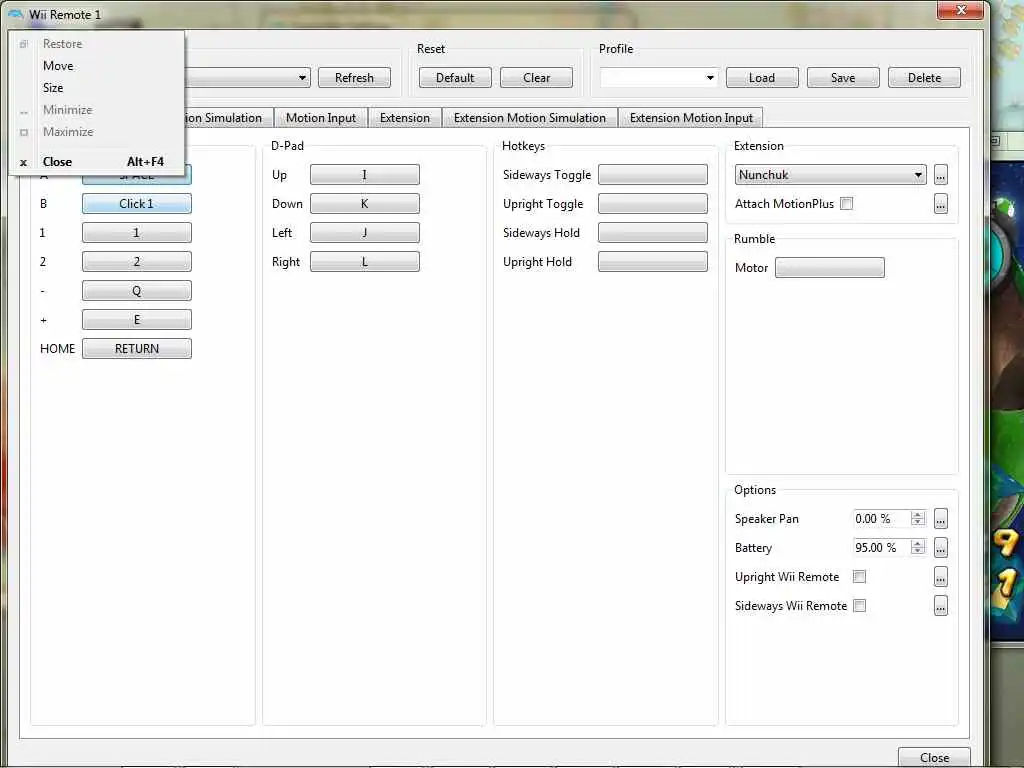Expand the Device dropdown arrow
Image resolution: width=1024 pixels, height=768 pixels.
tap(302, 78)
